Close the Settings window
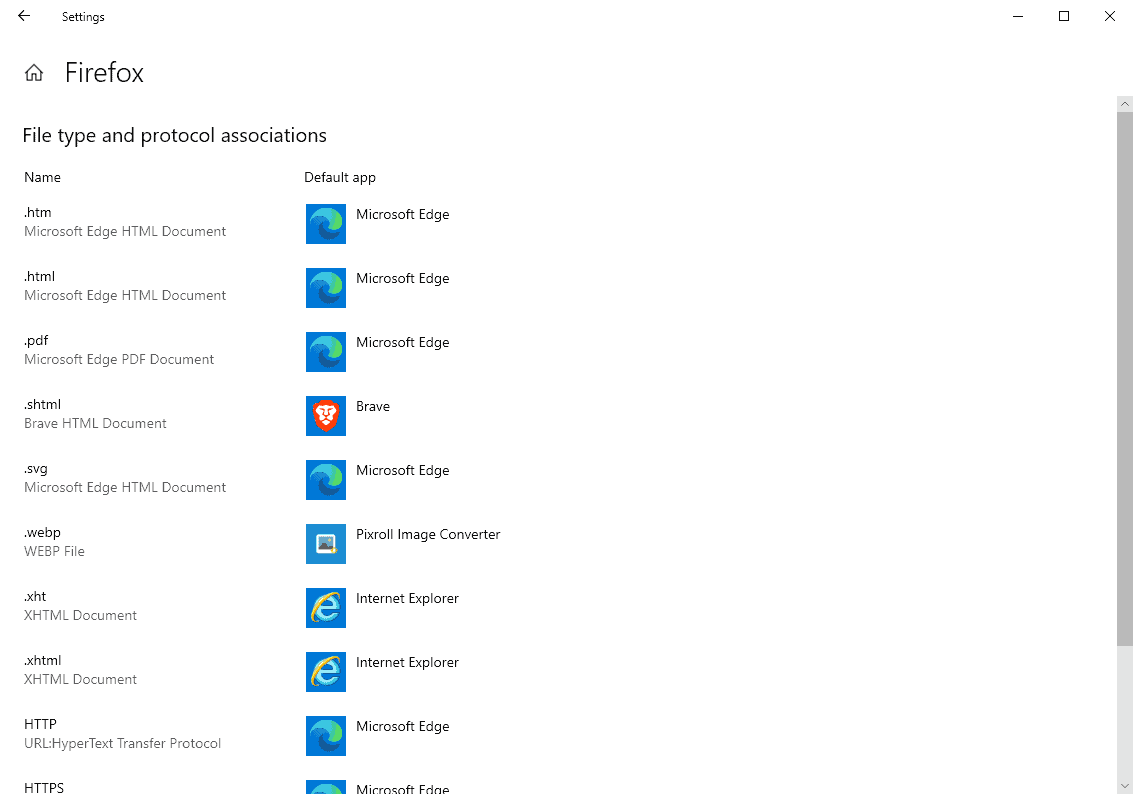This screenshot has width=1133, height=794. 1110,16
